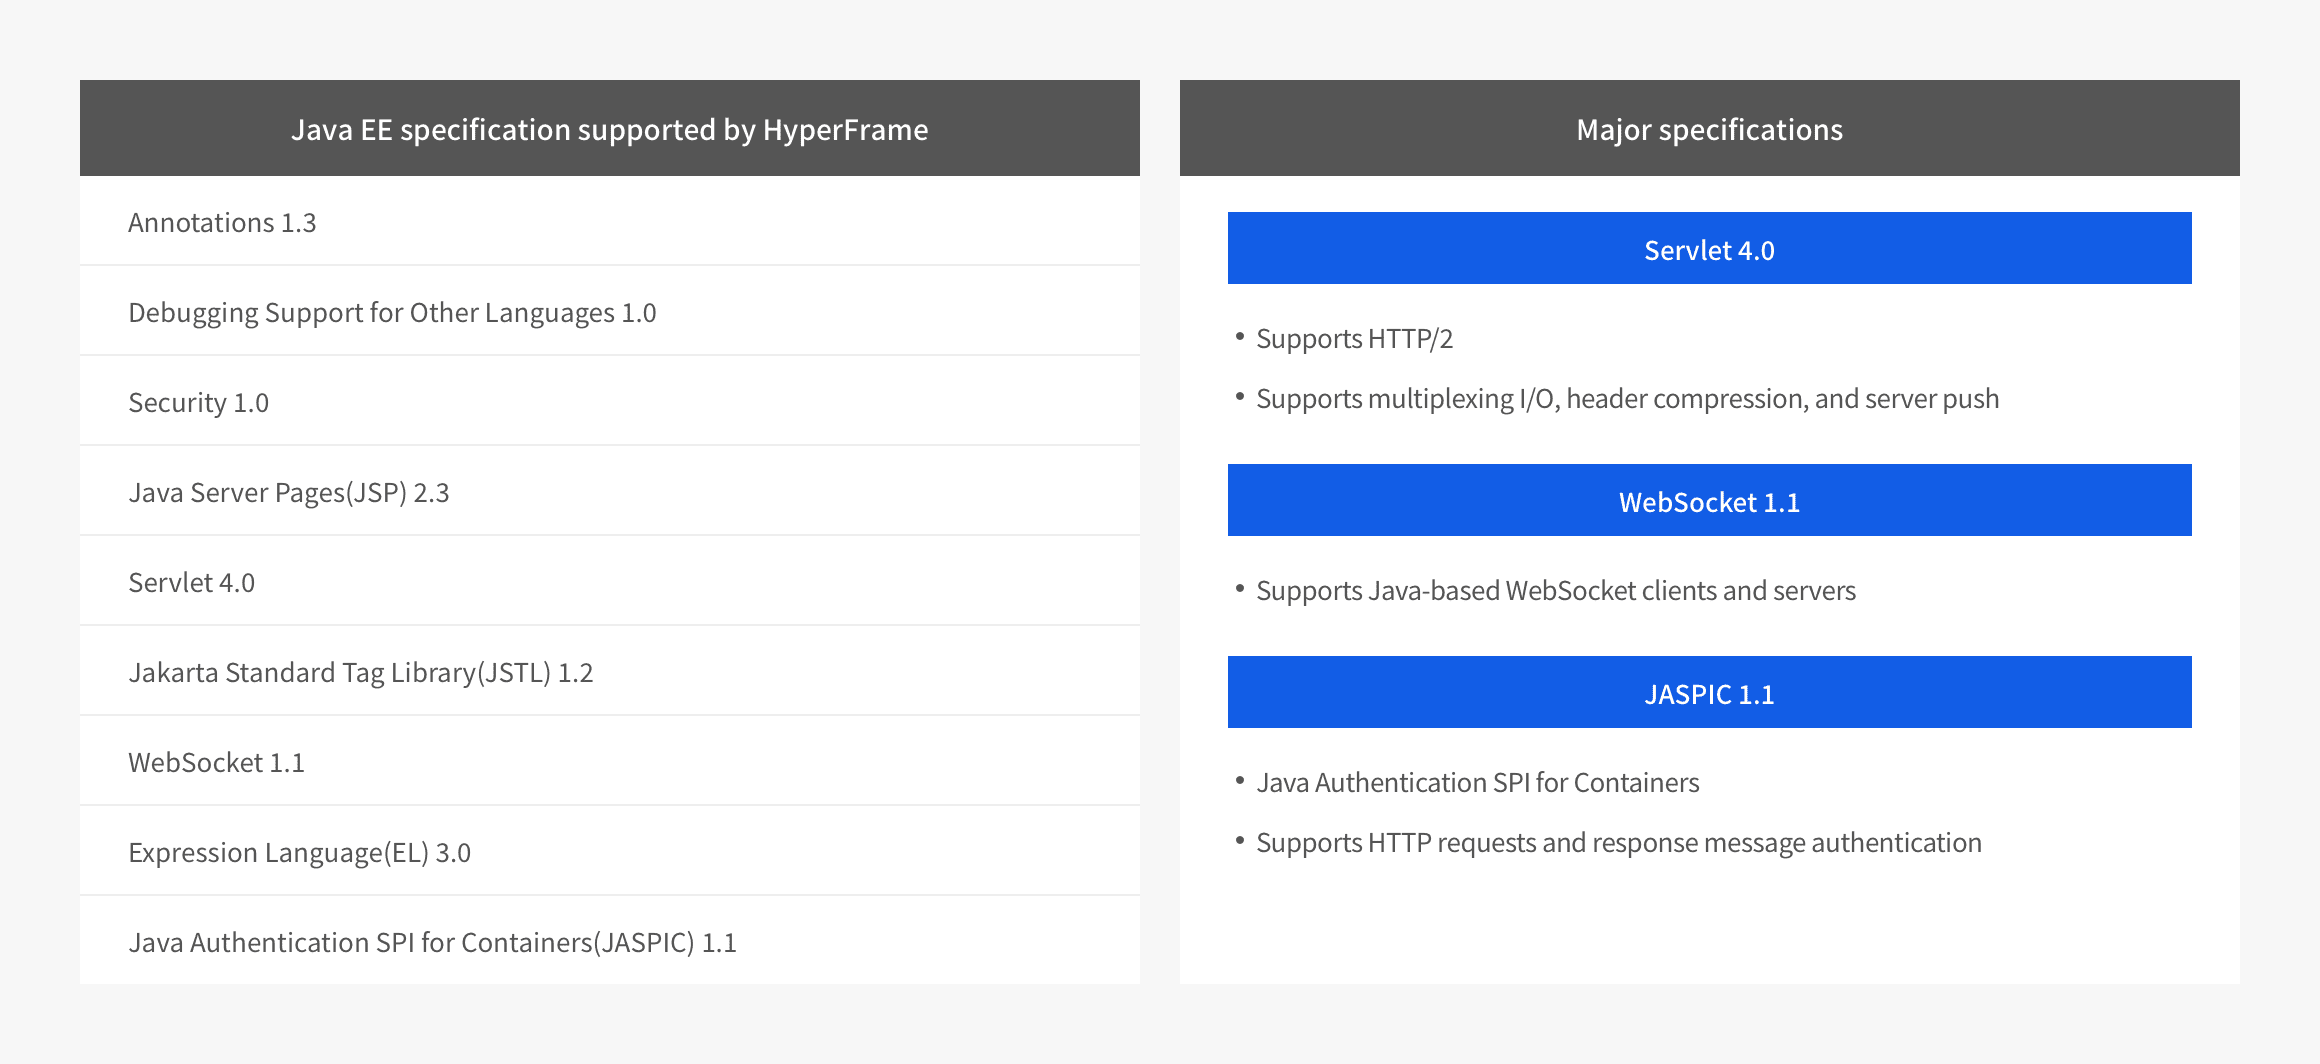This screenshot has height=1064, width=2320.
Task: Click the Security 1.0 row
Action: [198, 402]
